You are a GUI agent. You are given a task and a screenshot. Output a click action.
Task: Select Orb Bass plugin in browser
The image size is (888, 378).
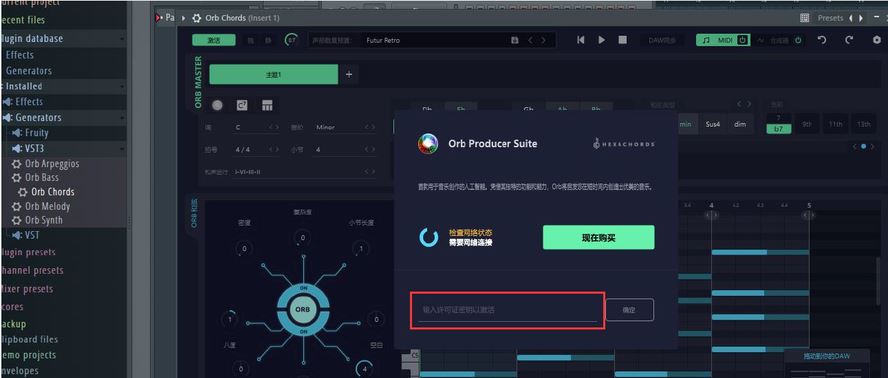coord(42,177)
